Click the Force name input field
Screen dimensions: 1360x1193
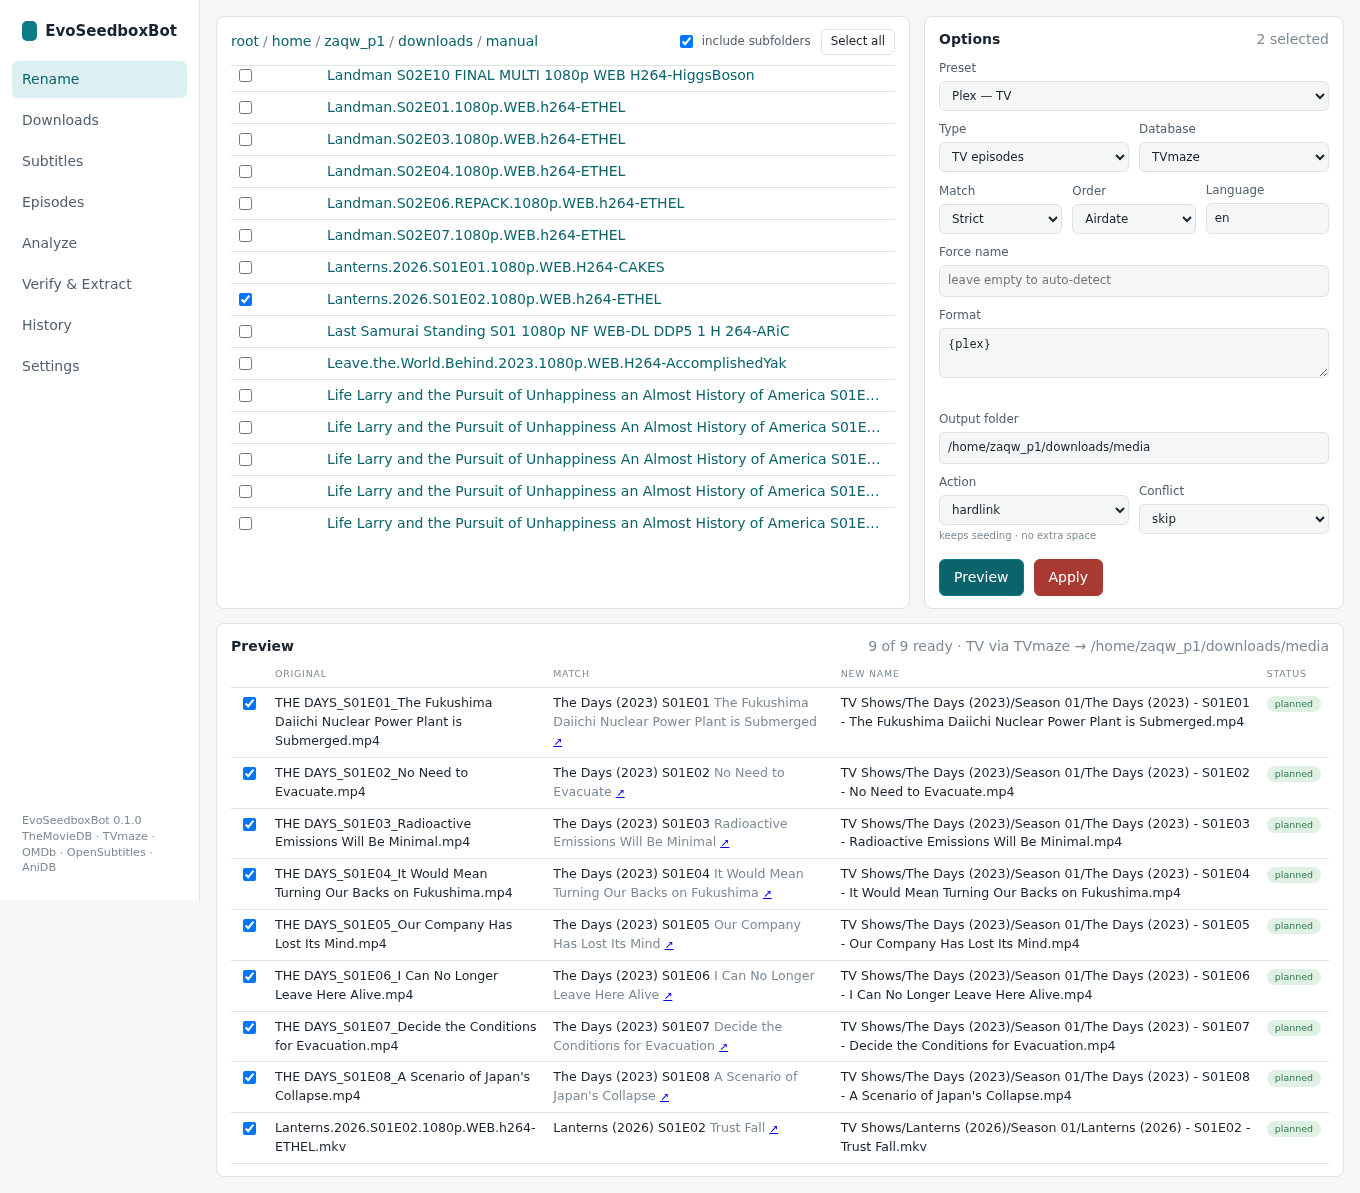coord(1133,281)
